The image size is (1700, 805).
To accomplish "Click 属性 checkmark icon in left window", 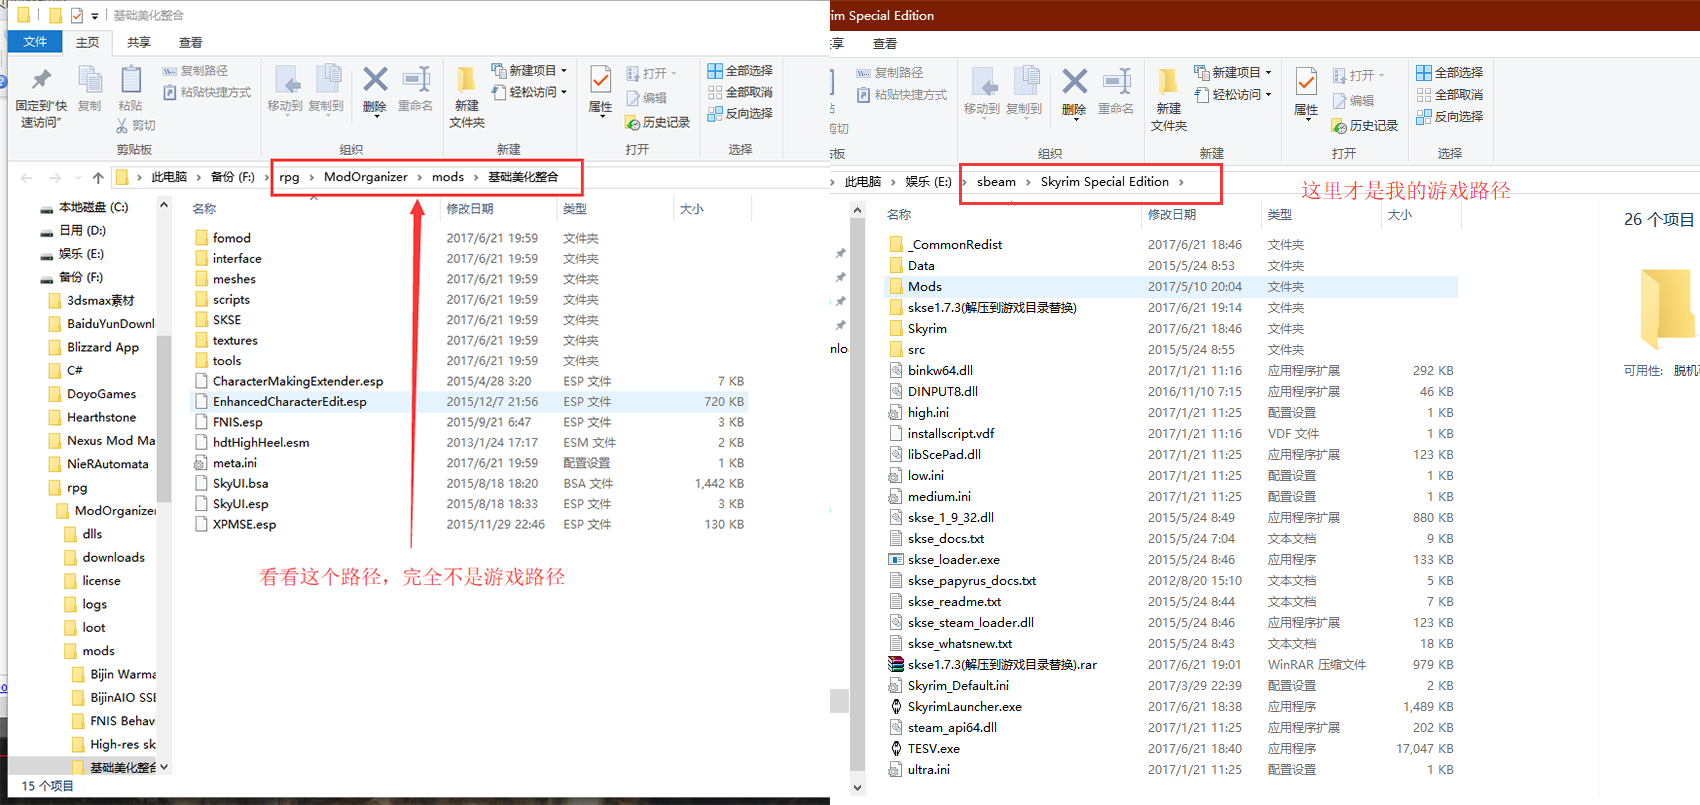I will click(x=601, y=80).
